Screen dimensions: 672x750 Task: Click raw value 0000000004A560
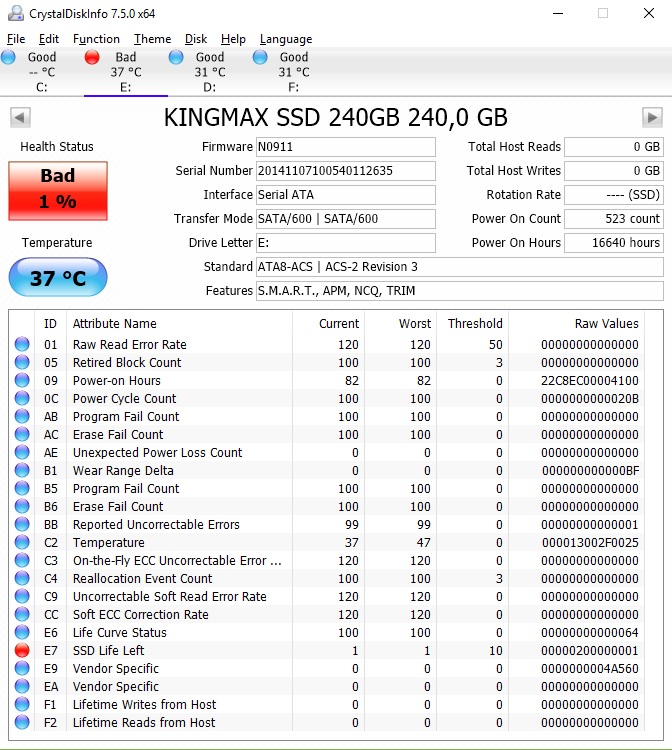pyautogui.click(x=590, y=669)
